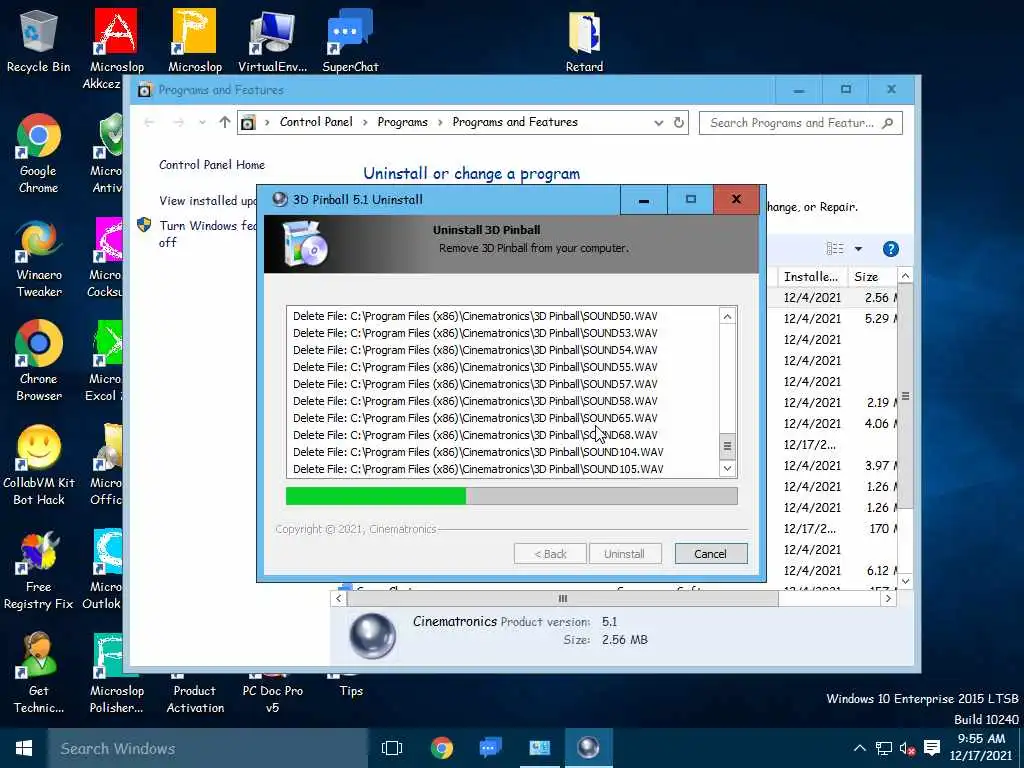1024x768 pixels.
Task: Select the SOUND105.WAV log line
Action: [x=477, y=469]
